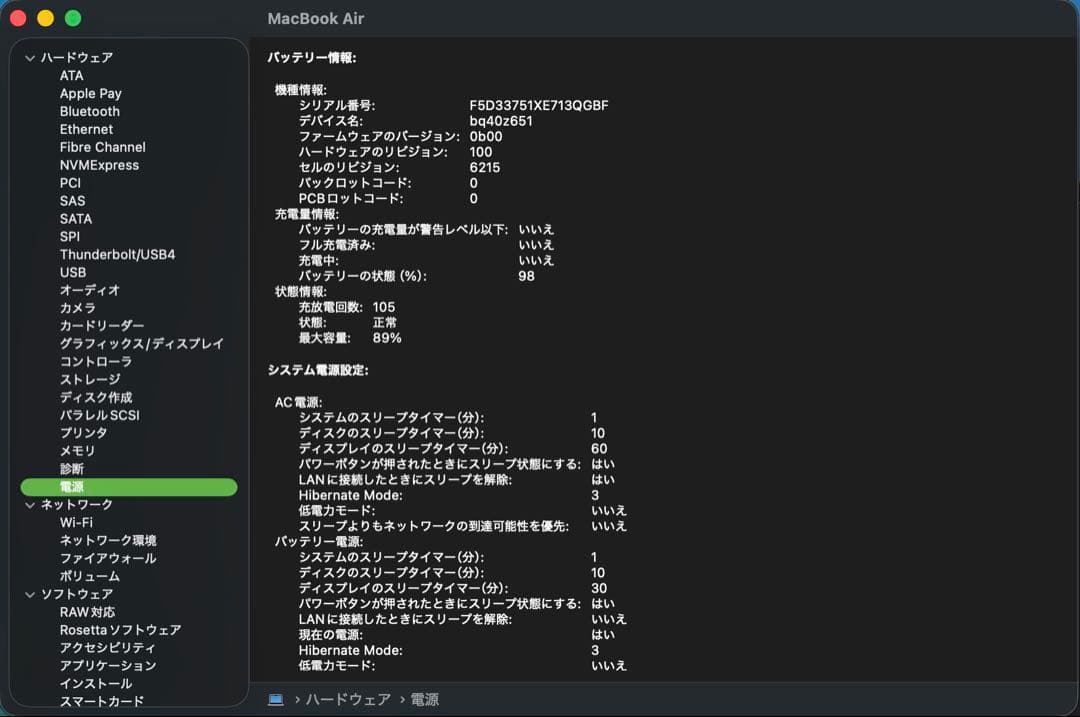Click cell revision value 6215
This screenshot has width=1080, height=717.
[x=484, y=167]
